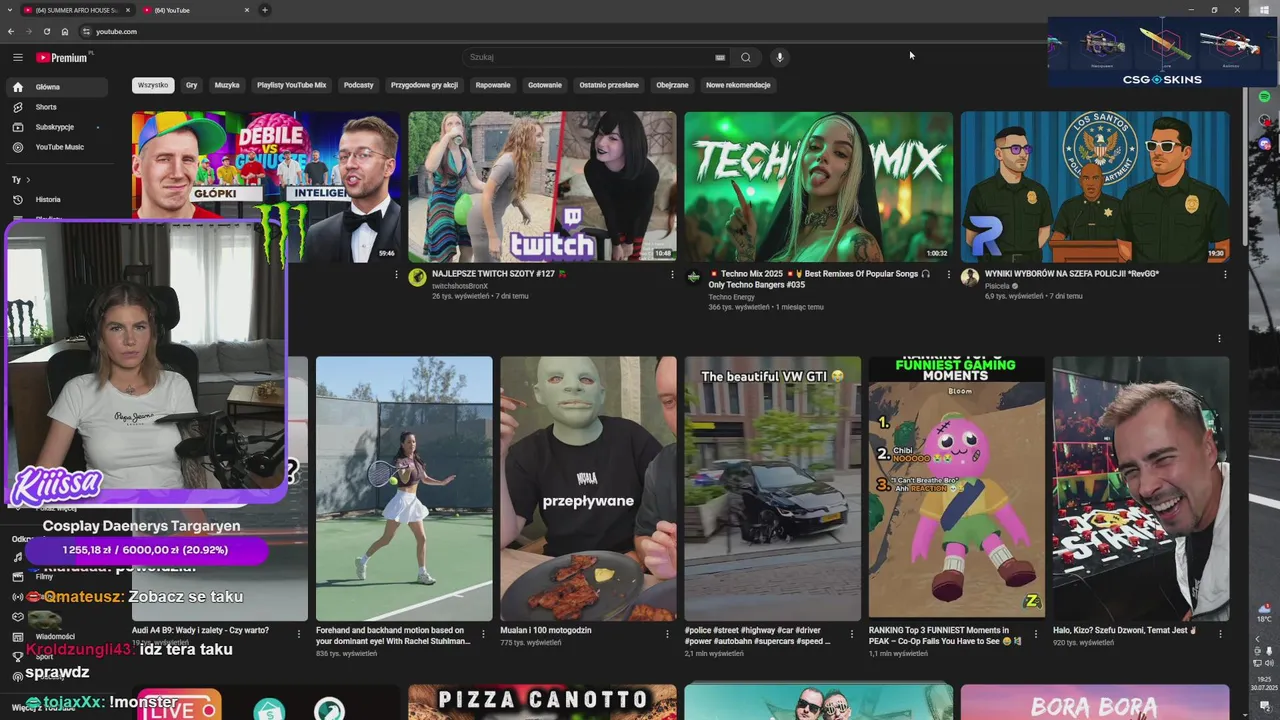The image size is (1280, 720).
Task: Open Techno Mix 2025 video title
Action: pyautogui.click(x=819, y=279)
